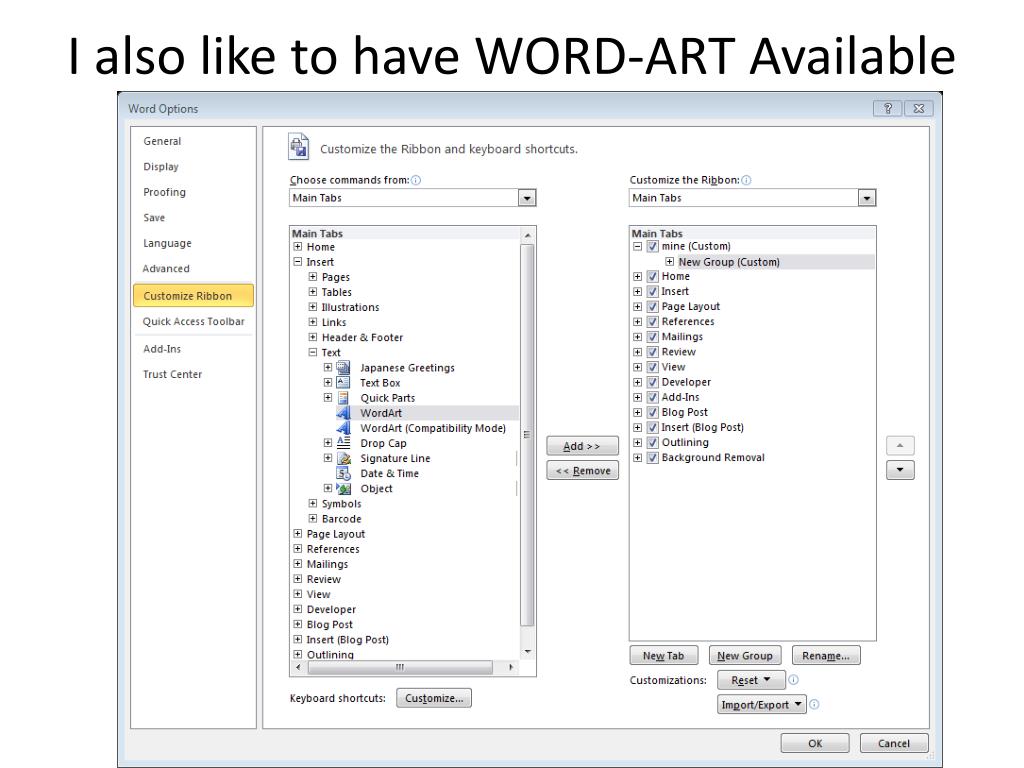Toggle the Mailings tab checkbox

pyautogui.click(x=652, y=336)
